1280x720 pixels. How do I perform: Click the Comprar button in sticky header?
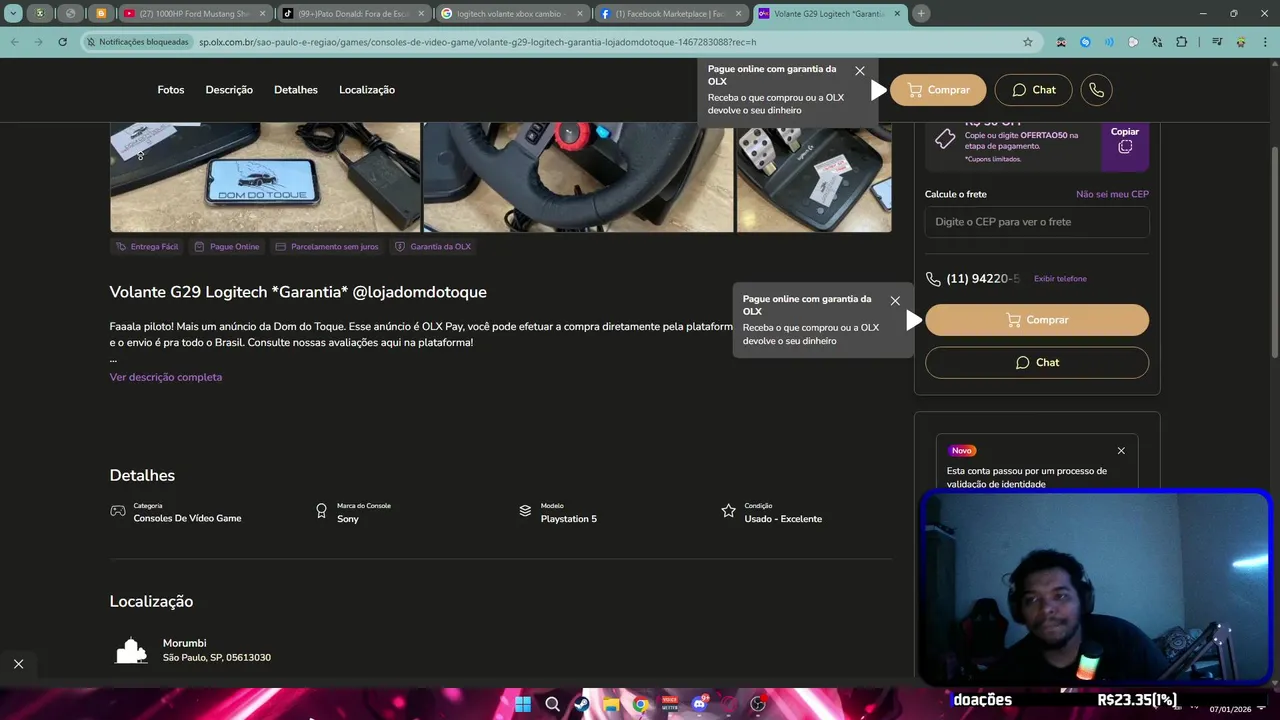(938, 90)
